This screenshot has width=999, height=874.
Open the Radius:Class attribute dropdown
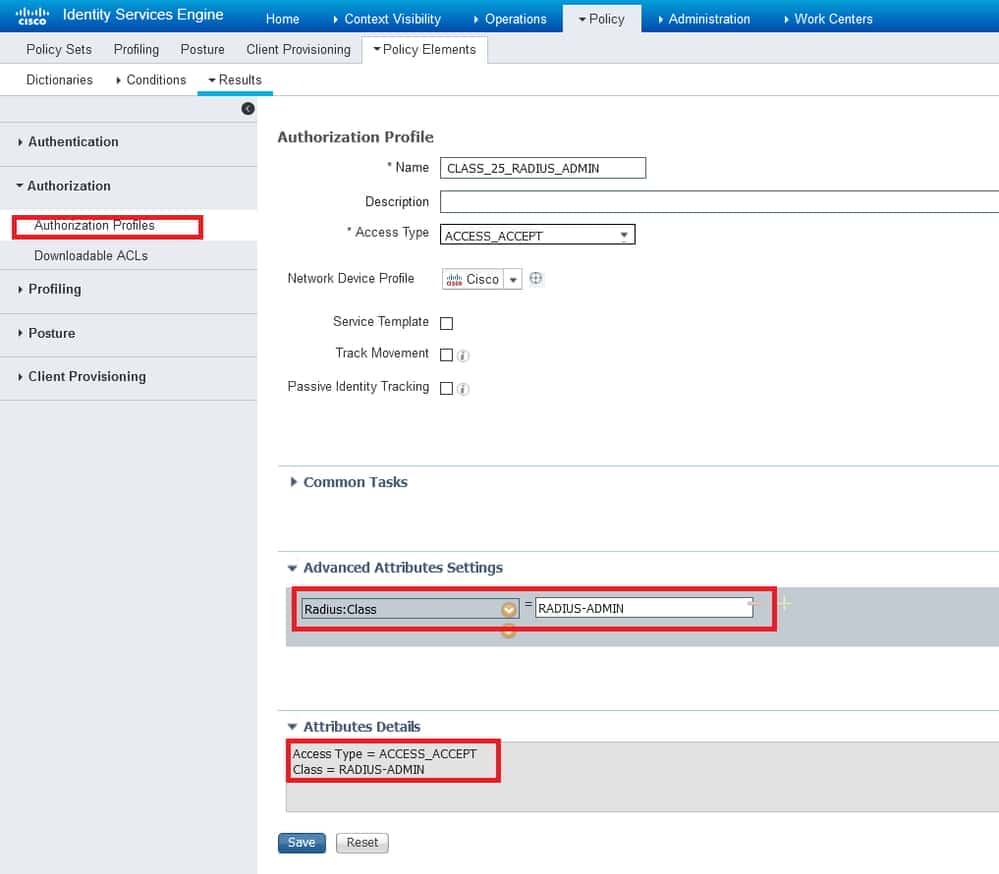(x=508, y=610)
